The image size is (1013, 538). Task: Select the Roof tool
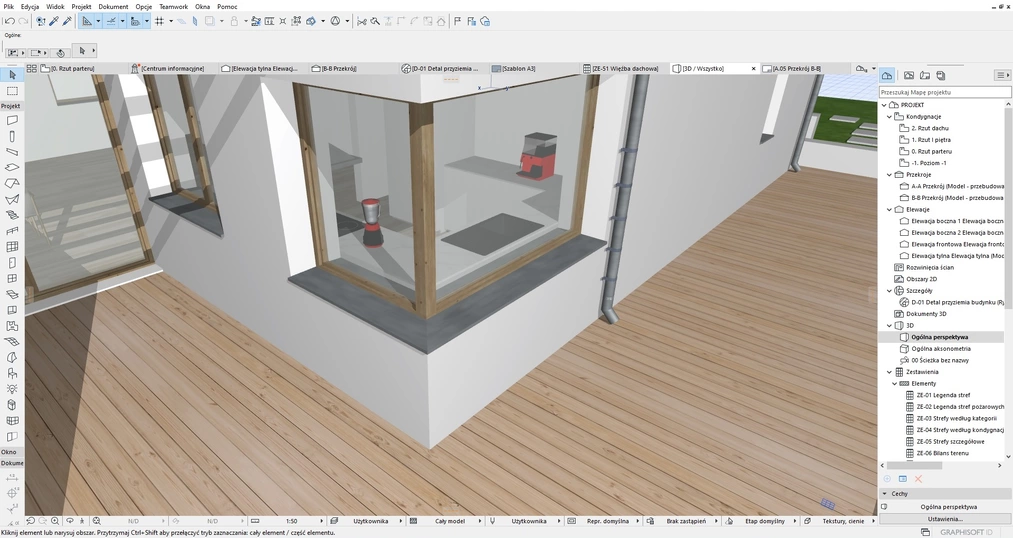coord(12,183)
